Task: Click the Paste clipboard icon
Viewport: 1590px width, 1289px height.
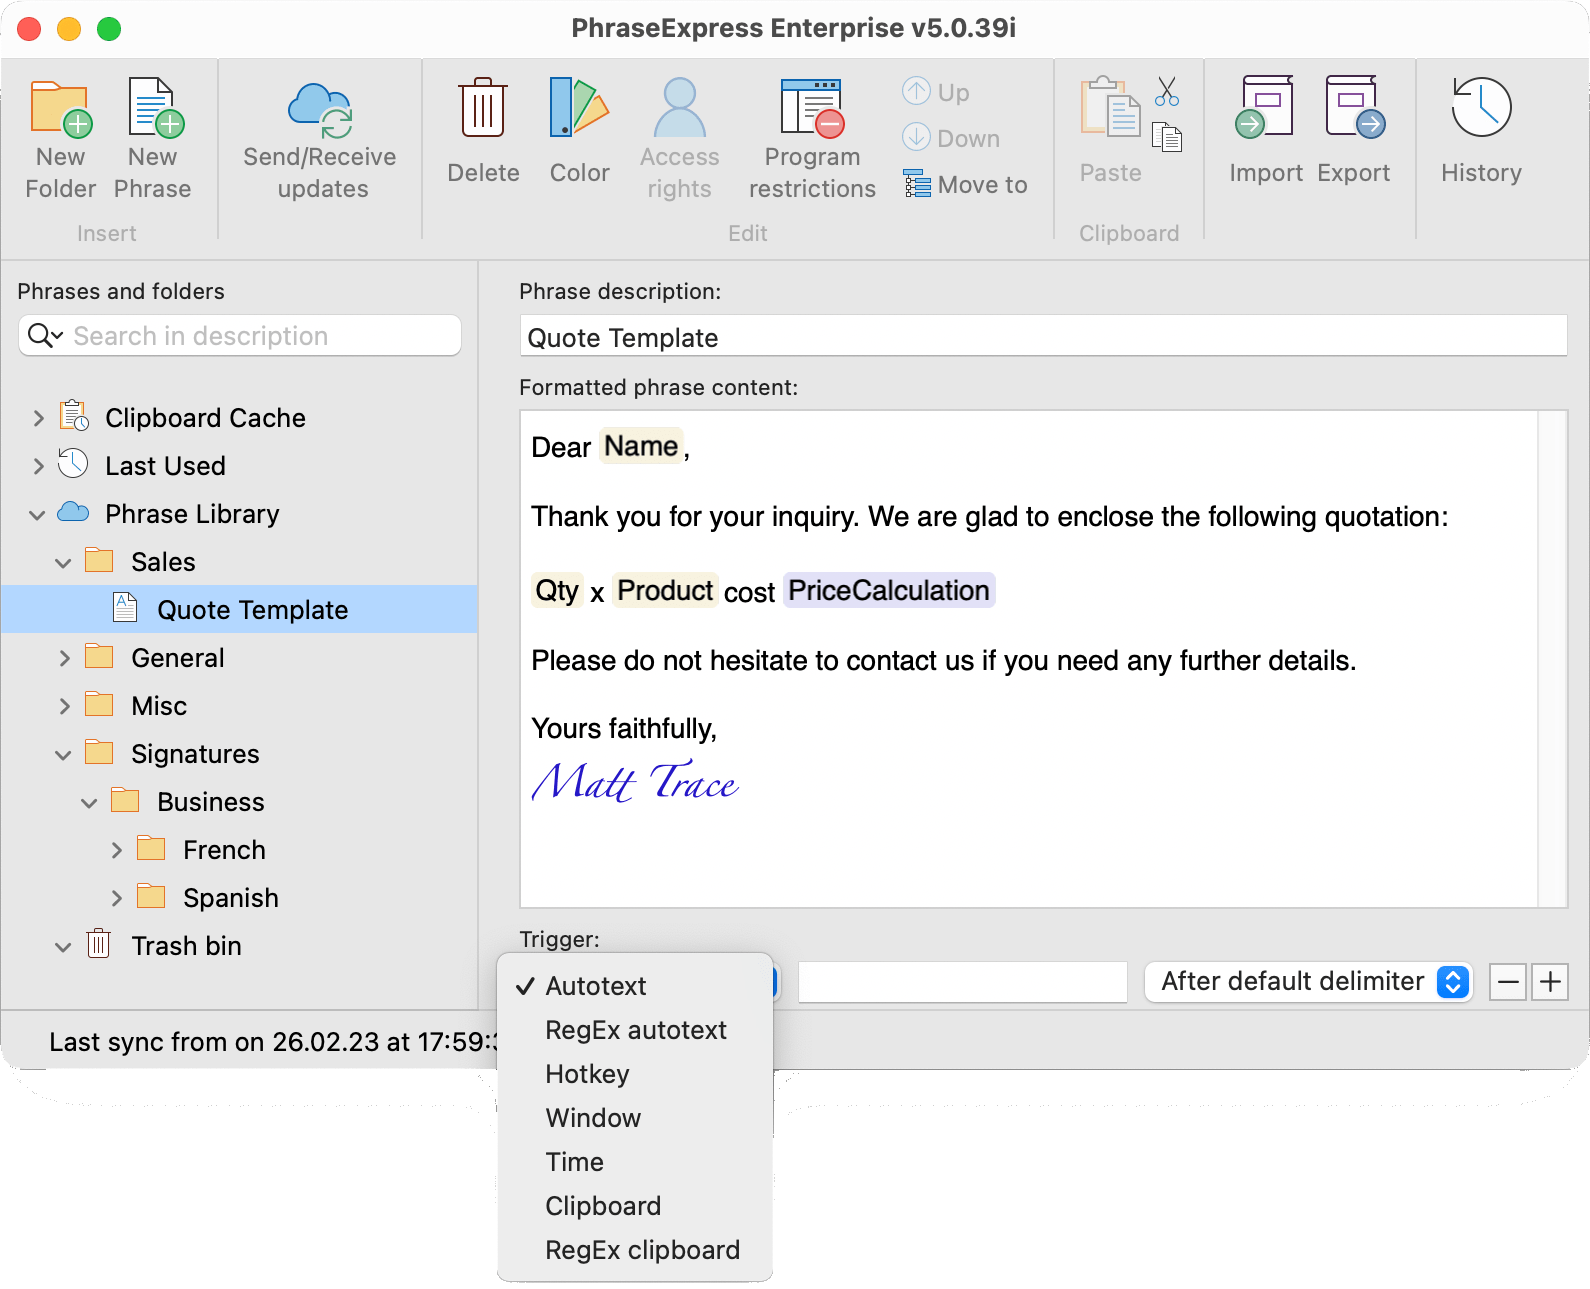Action: 1110,108
